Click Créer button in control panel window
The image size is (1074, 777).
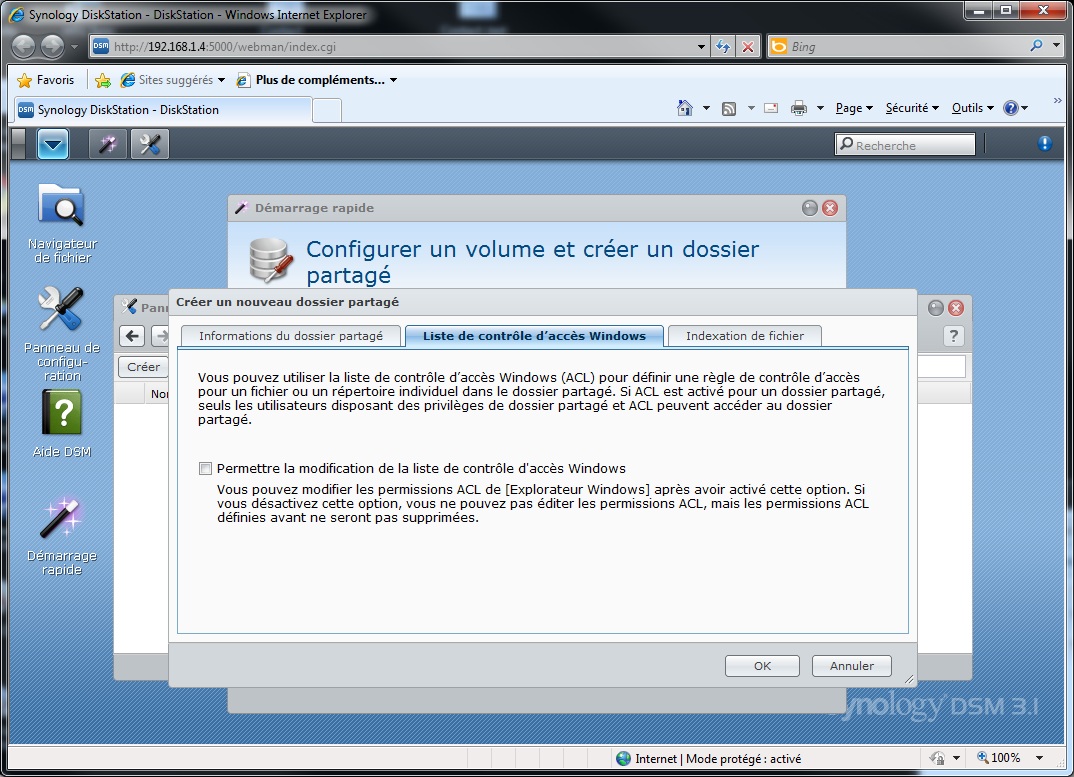click(143, 367)
